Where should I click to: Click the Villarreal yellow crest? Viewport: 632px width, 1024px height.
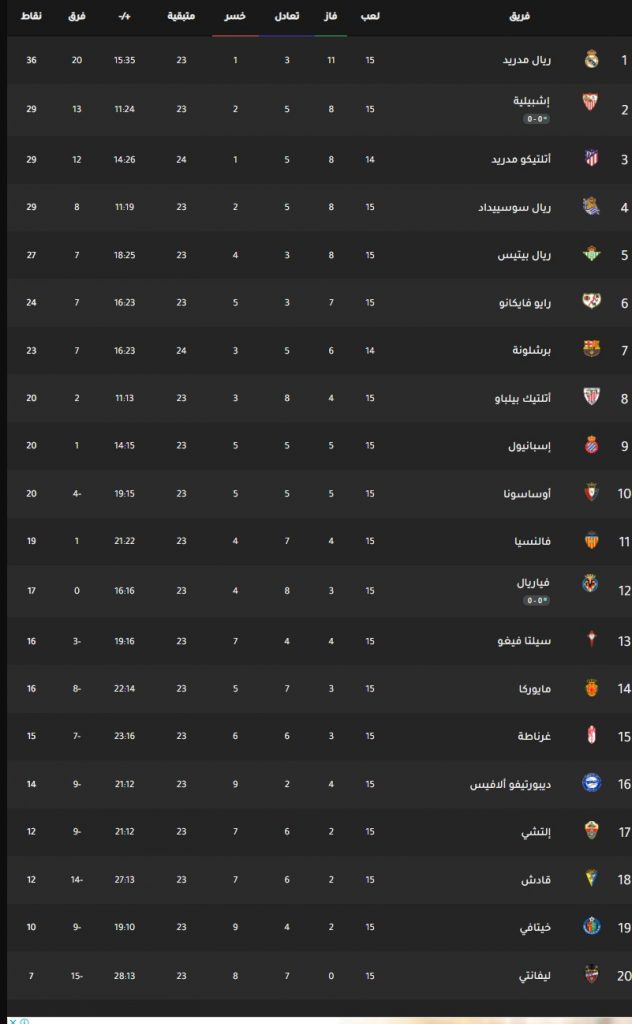[x=590, y=583]
